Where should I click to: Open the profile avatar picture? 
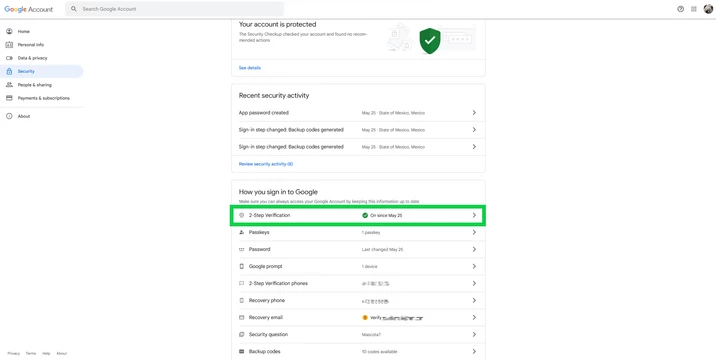(708, 9)
